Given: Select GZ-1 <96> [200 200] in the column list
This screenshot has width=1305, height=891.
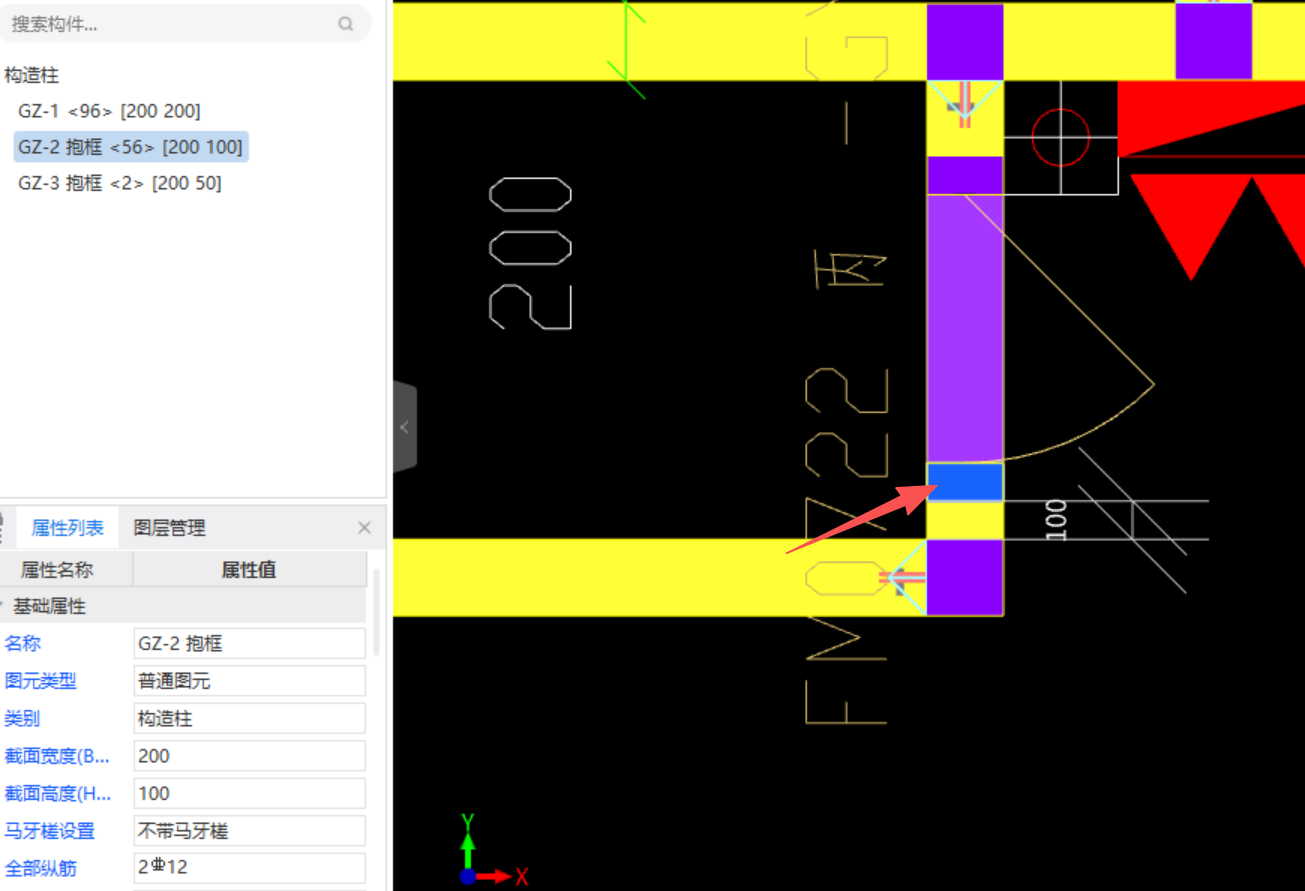Looking at the screenshot, I should click(x=110, y=111).
